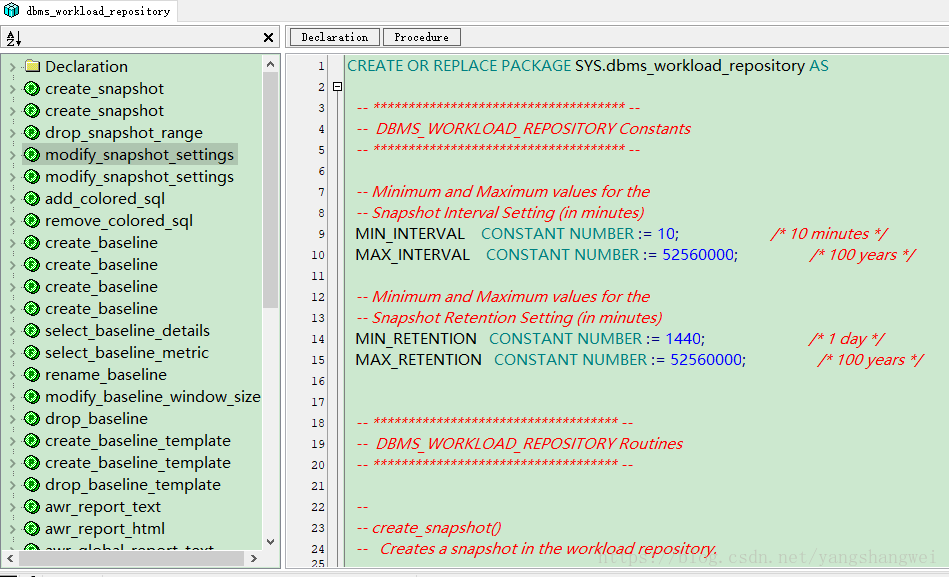Screen dimensions: 949x577
Task: Click the X icon to clear the filter
Action: click(x=267, y=37)
